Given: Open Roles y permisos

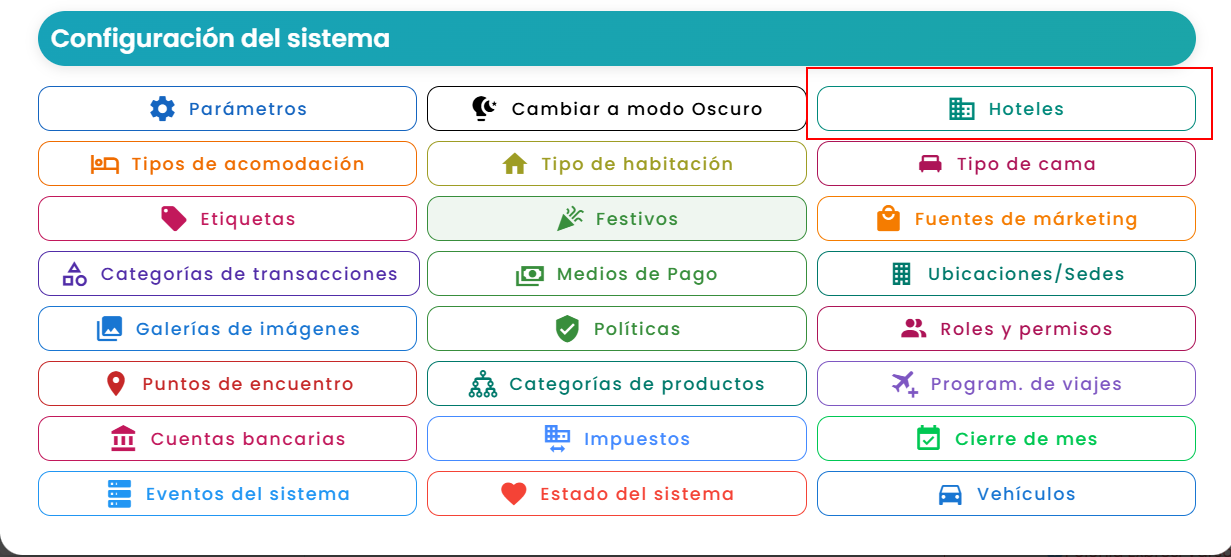Looking at the screenshot, I should pos(1006,329).
